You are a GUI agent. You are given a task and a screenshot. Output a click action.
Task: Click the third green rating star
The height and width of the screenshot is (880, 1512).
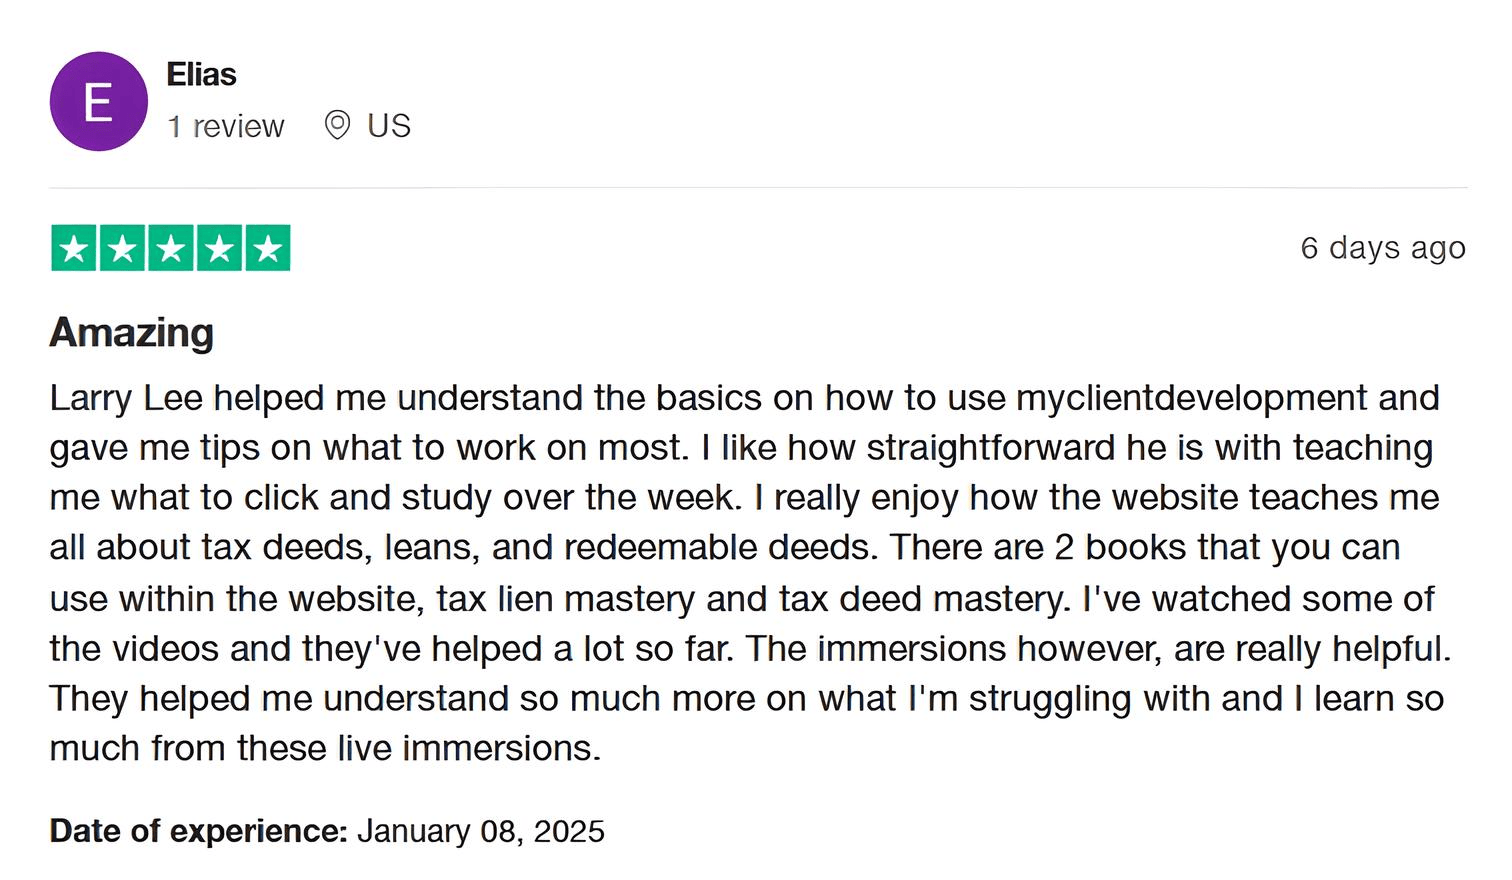pyautogui.click(x=171, y=249)
